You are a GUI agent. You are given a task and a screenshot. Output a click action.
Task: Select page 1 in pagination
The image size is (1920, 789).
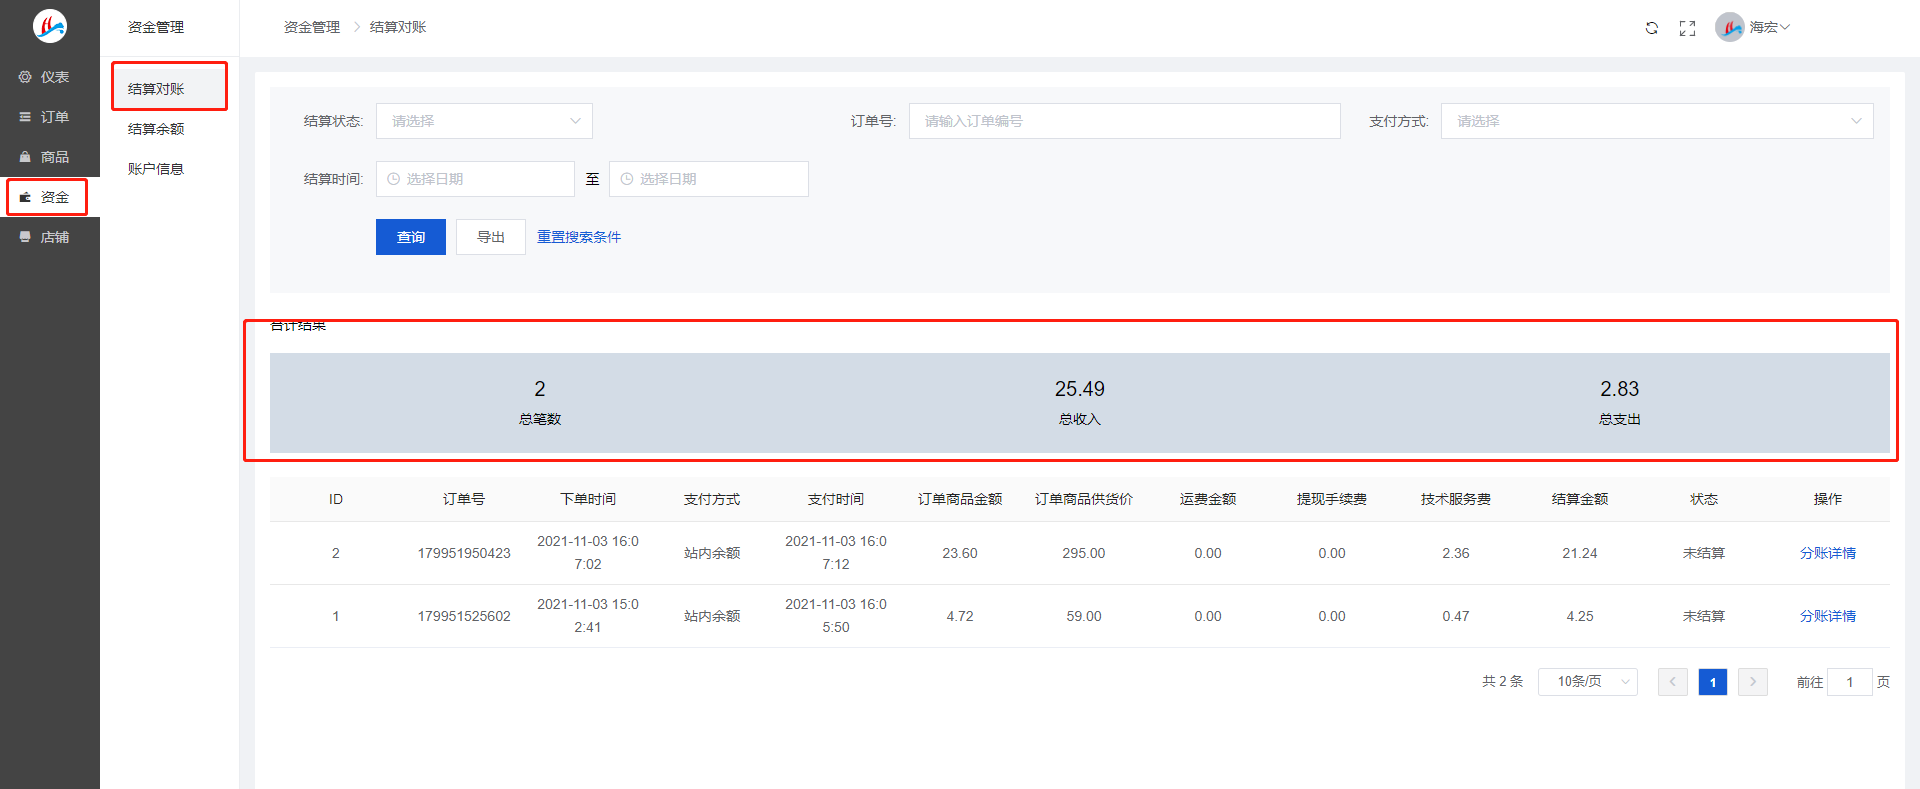click(1713, 682)
